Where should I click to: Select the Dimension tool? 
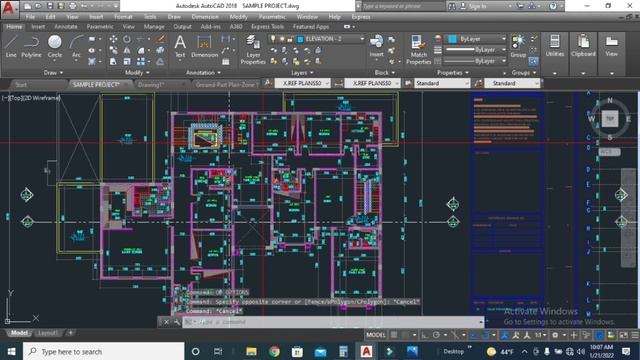point(204,46)
